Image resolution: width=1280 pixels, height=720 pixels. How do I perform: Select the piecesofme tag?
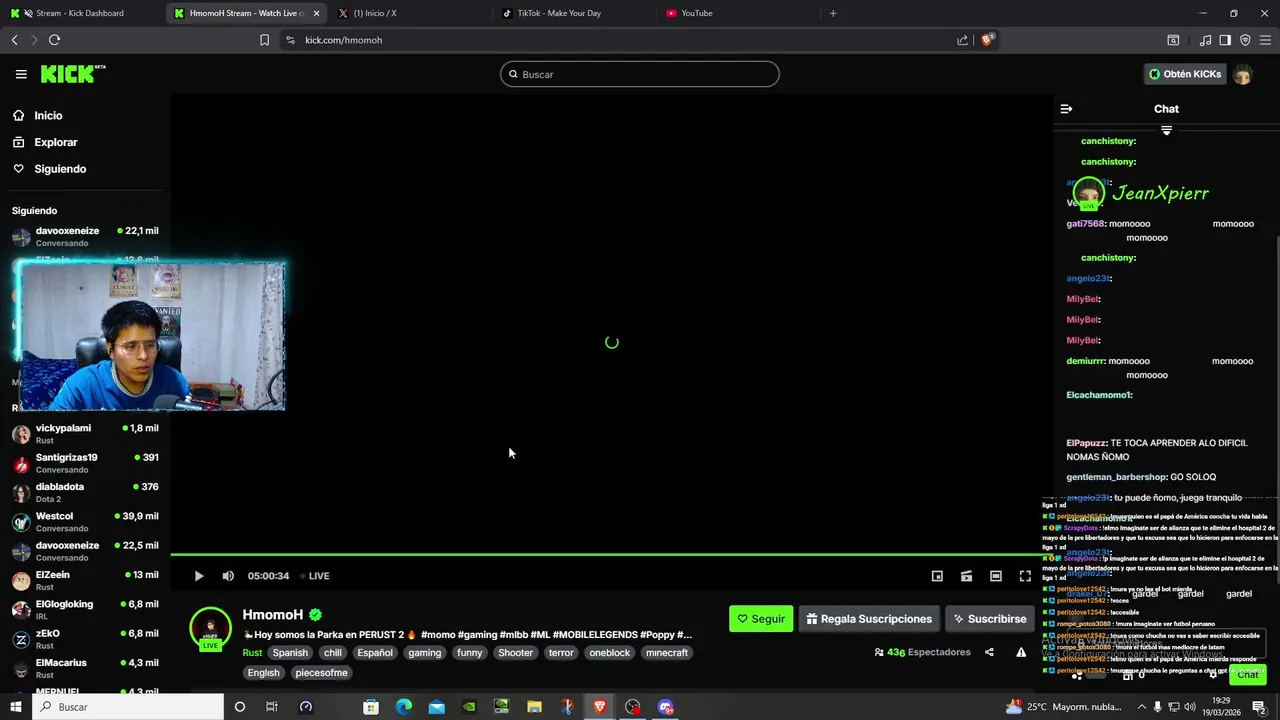[x=322, y=673]
